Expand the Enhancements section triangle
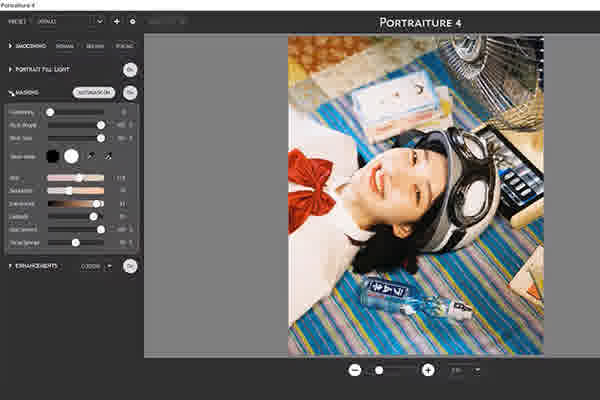This screenshot has width=600, height=400. pyautogui.click(x=10, y=266)
